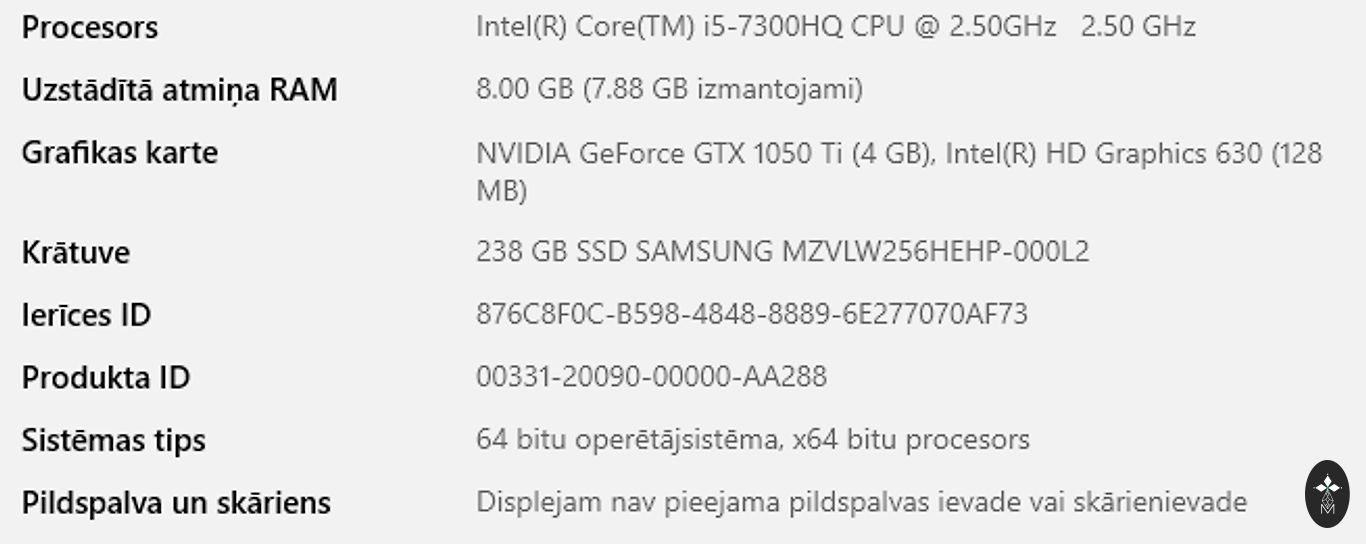The width and height of the screenshot is (1366, 544).
Task: Click the product ID 00331-20090-00000-AA288
Action: (651, 378)
